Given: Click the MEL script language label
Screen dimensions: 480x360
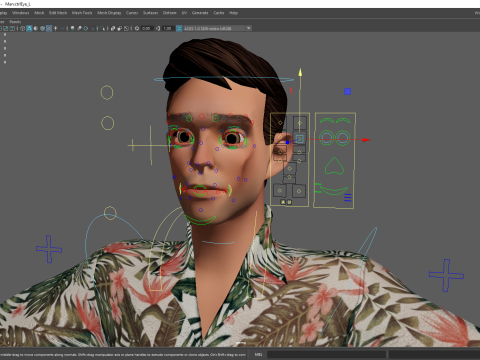Looking at the screenshot, I should coord(258,354).
